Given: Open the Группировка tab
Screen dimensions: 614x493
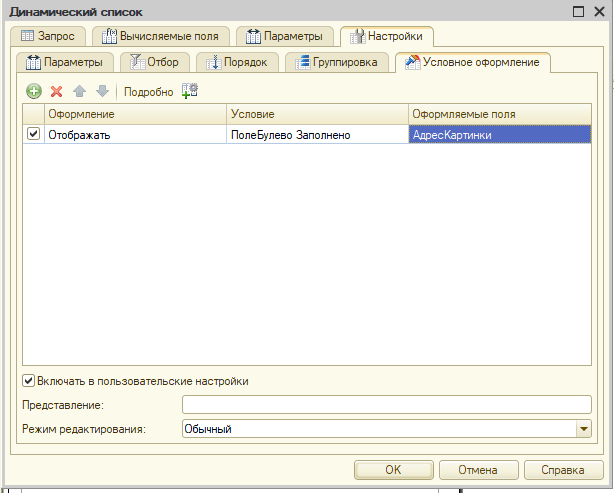Looking at the screenshot, I should 338,63.
